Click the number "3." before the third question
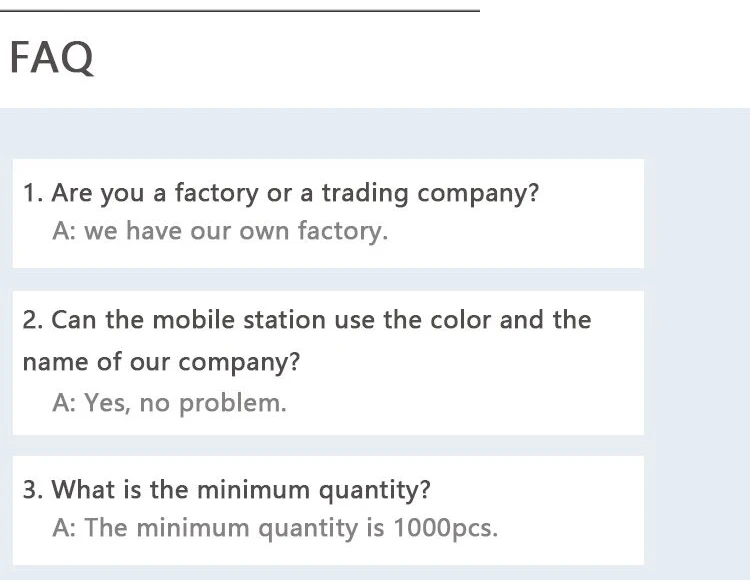The width and height of the screenshot is (750, 580). point(32,490)
